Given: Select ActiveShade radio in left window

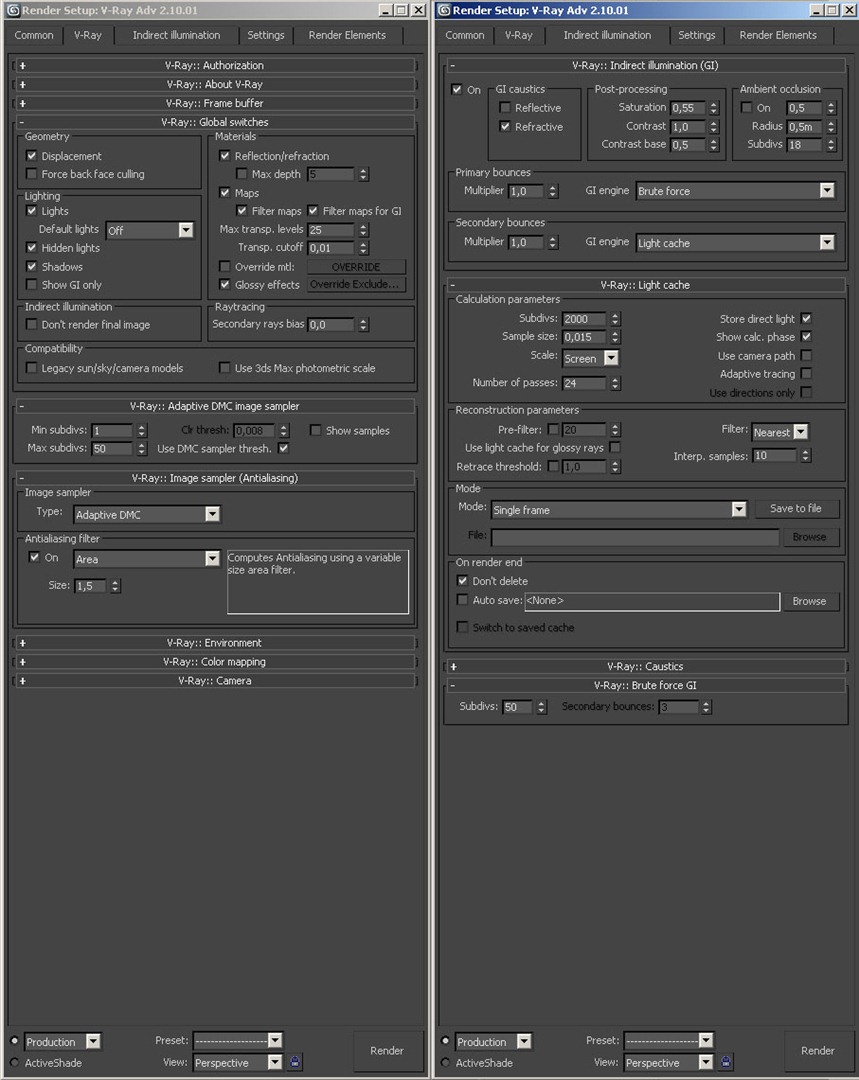Looking at the screenshot, I should pos(14,1062).
